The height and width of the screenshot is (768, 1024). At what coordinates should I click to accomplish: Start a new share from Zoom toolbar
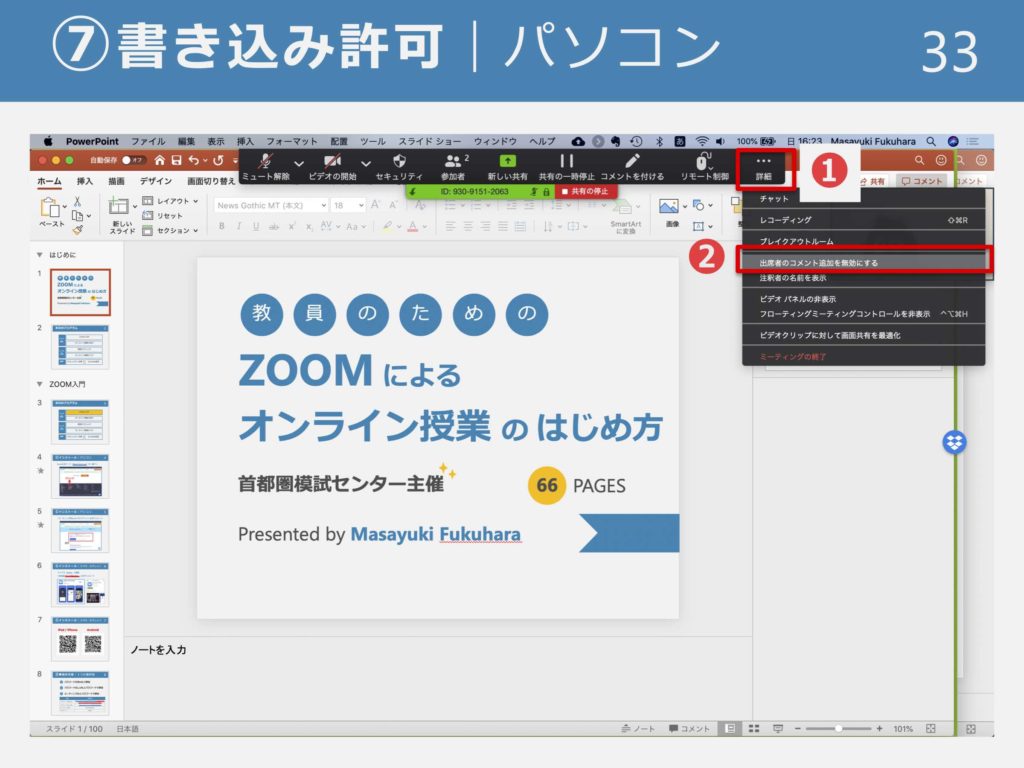[507, 167]
